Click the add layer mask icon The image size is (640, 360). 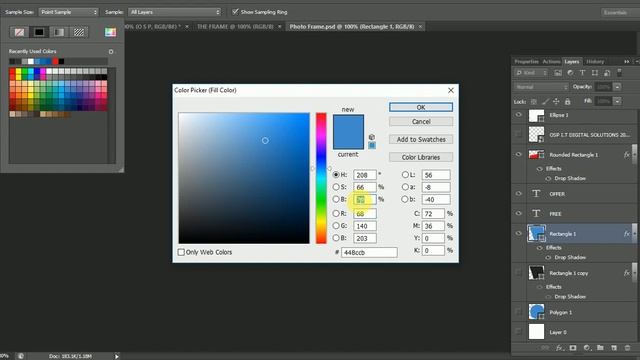point(573,348)
